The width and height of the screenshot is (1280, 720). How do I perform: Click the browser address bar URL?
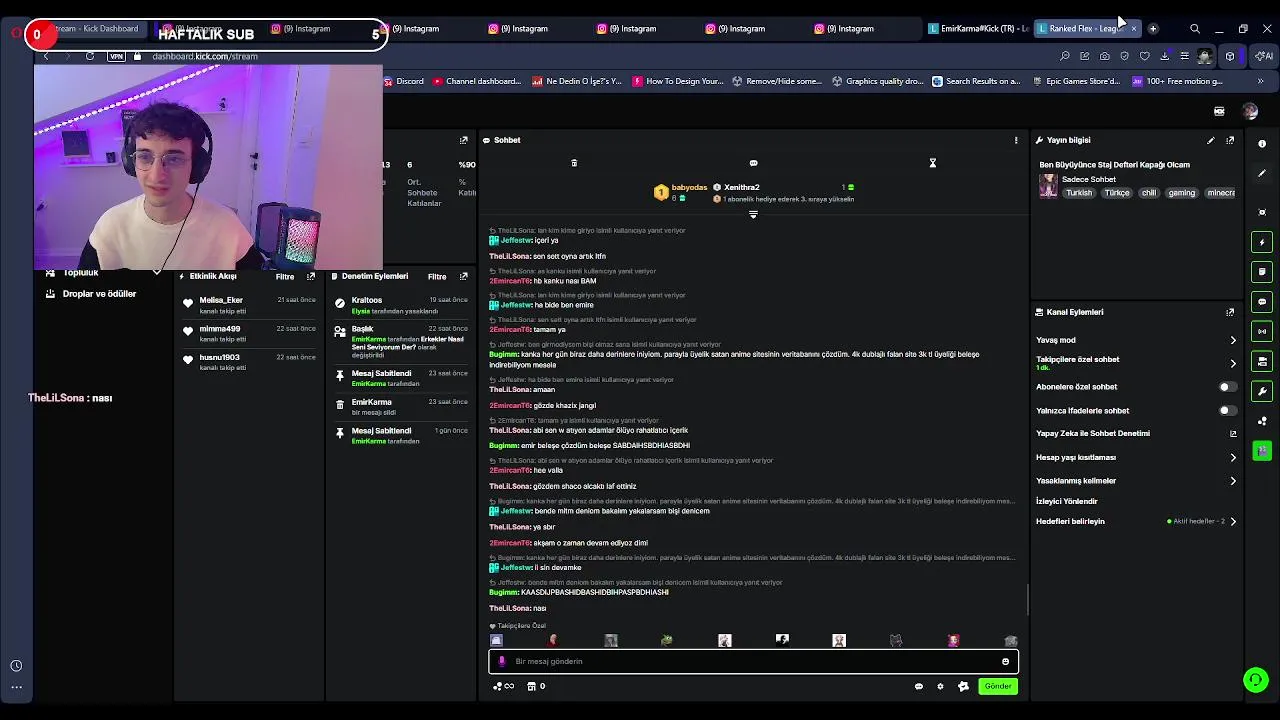205,56
